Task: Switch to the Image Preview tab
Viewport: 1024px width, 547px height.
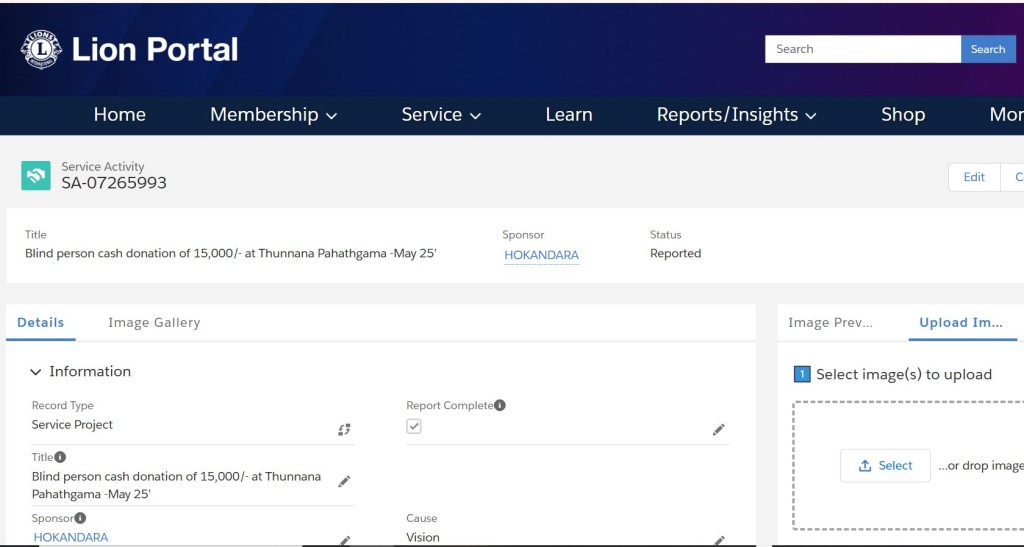Action: (x=830, y=322)
